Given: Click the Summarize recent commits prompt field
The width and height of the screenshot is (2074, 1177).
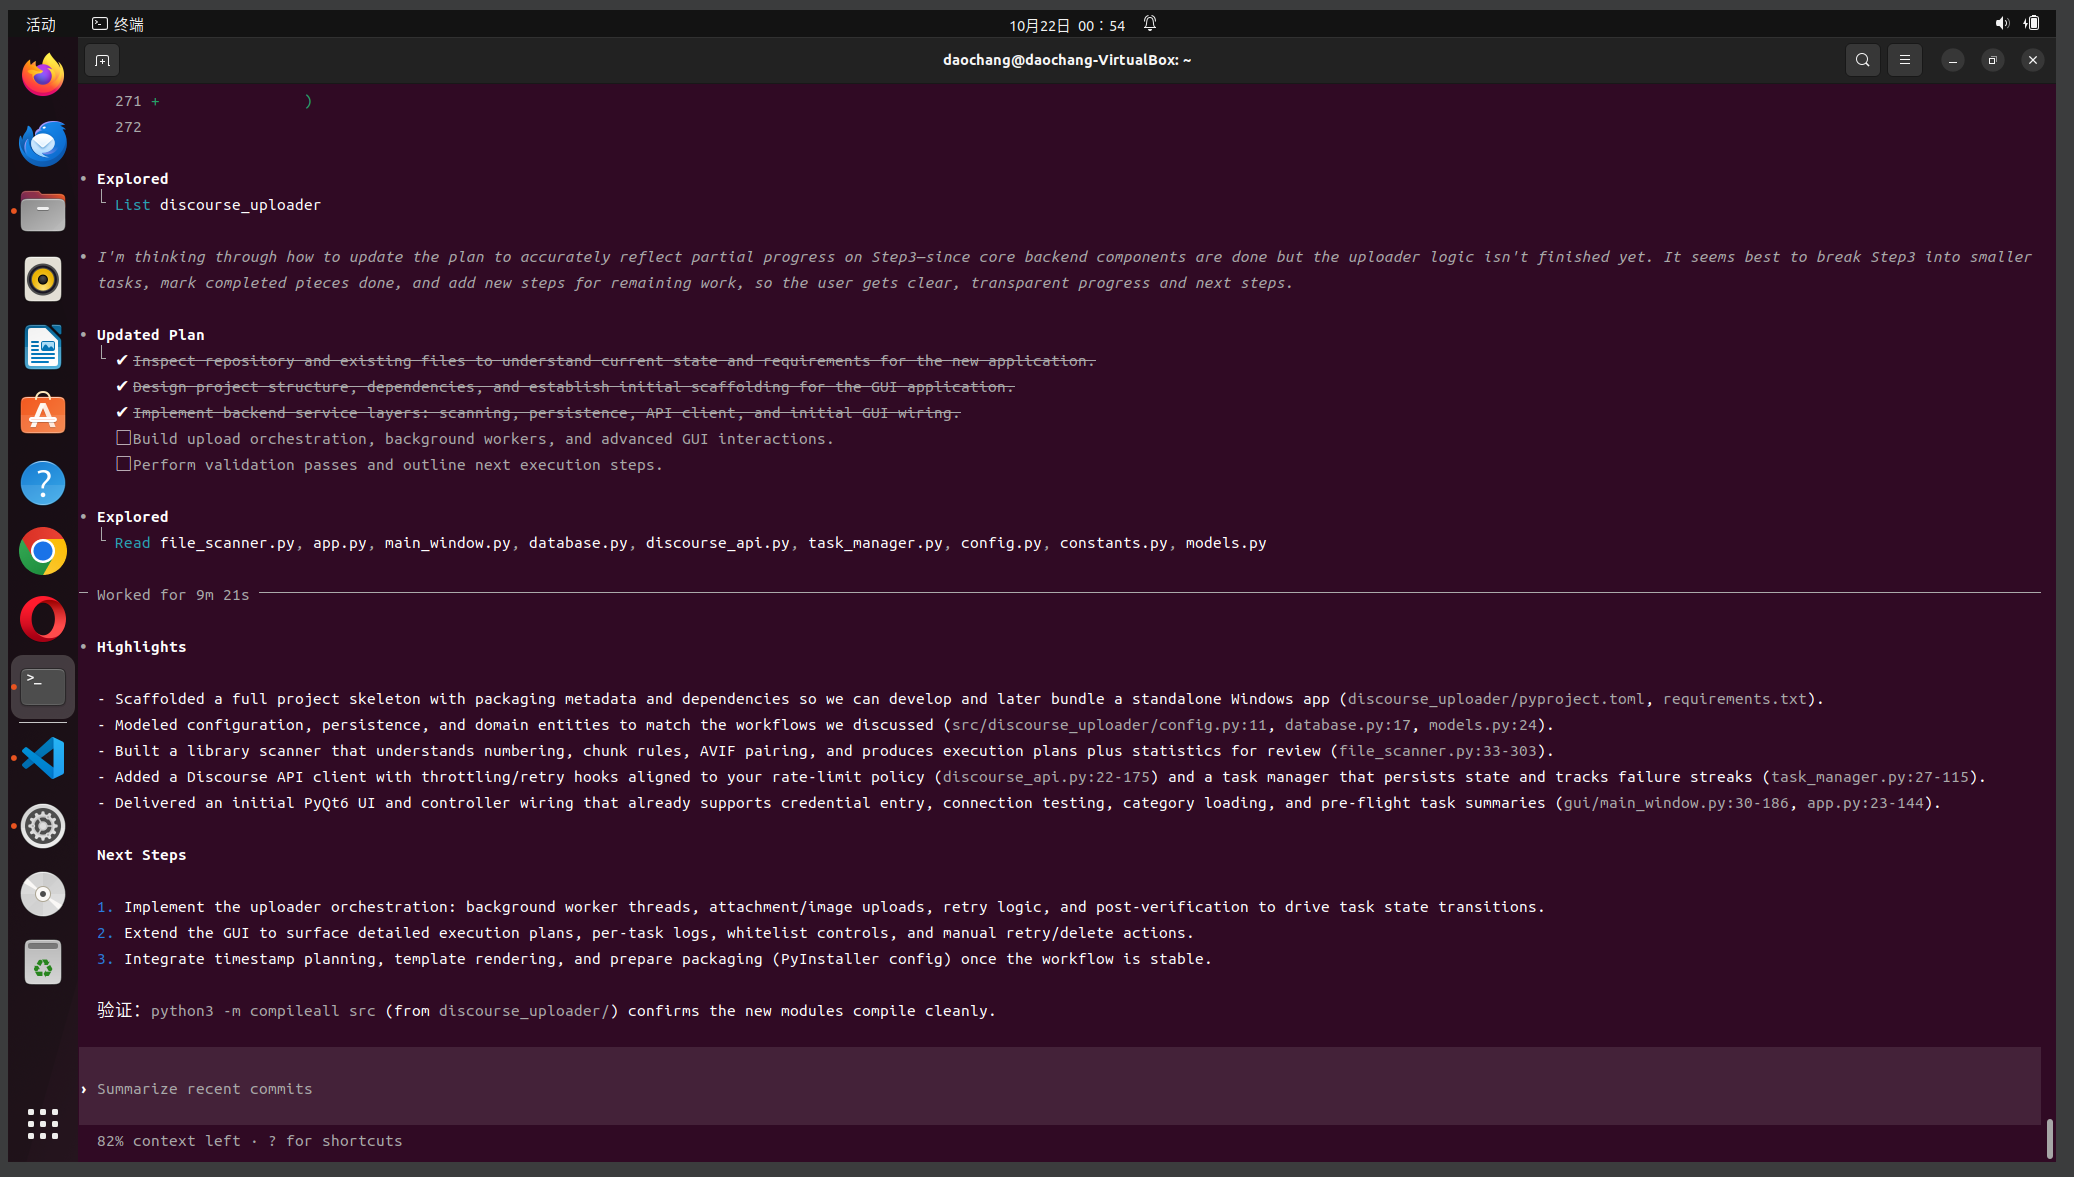Looking at the screenshot, I should click(1060, 1088).
